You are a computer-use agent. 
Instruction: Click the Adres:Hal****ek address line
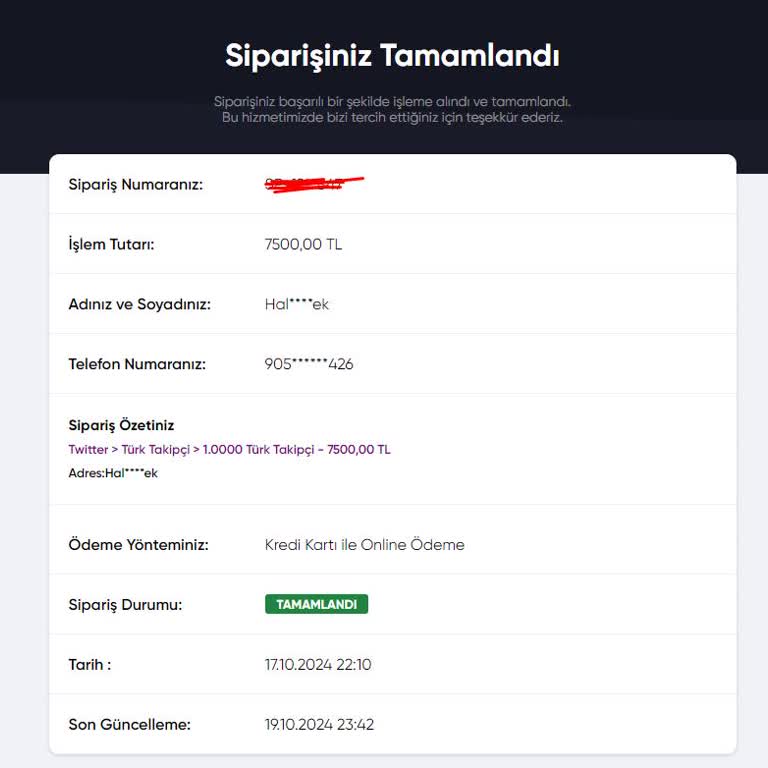(113, 473)
